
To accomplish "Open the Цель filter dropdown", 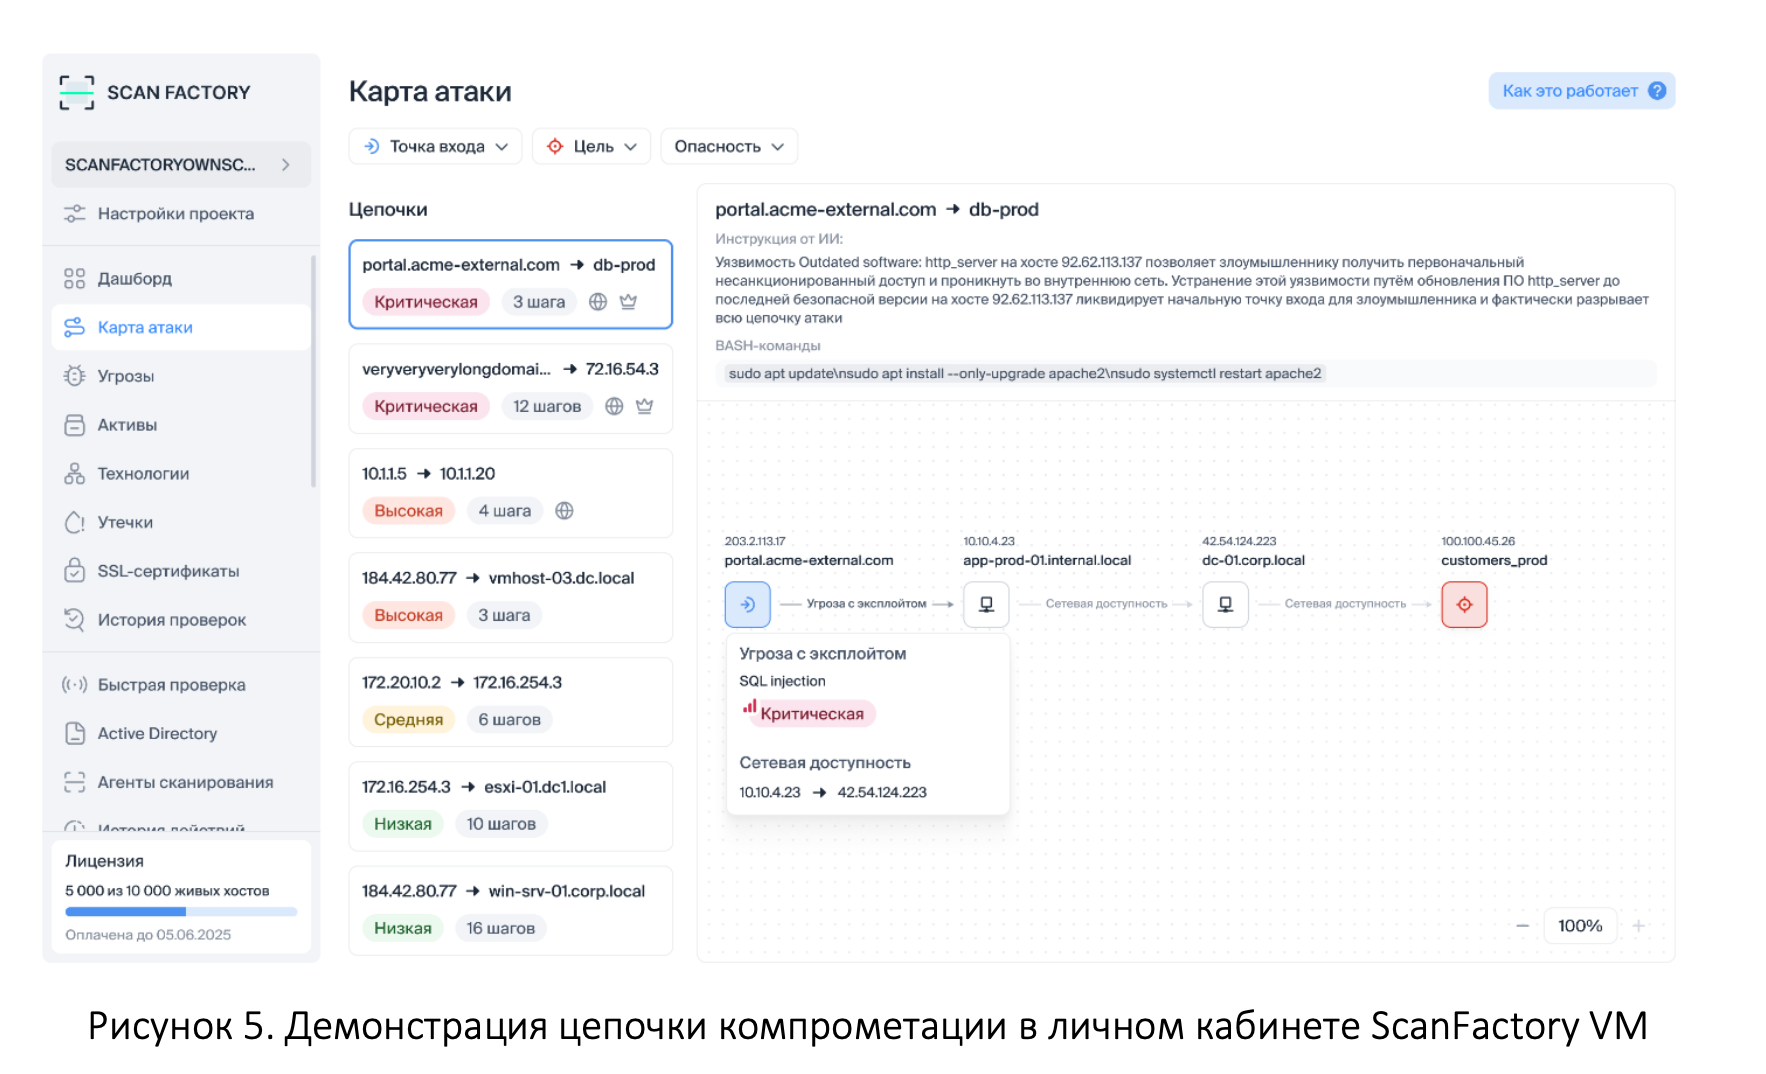I will click(x=591, y=146).
